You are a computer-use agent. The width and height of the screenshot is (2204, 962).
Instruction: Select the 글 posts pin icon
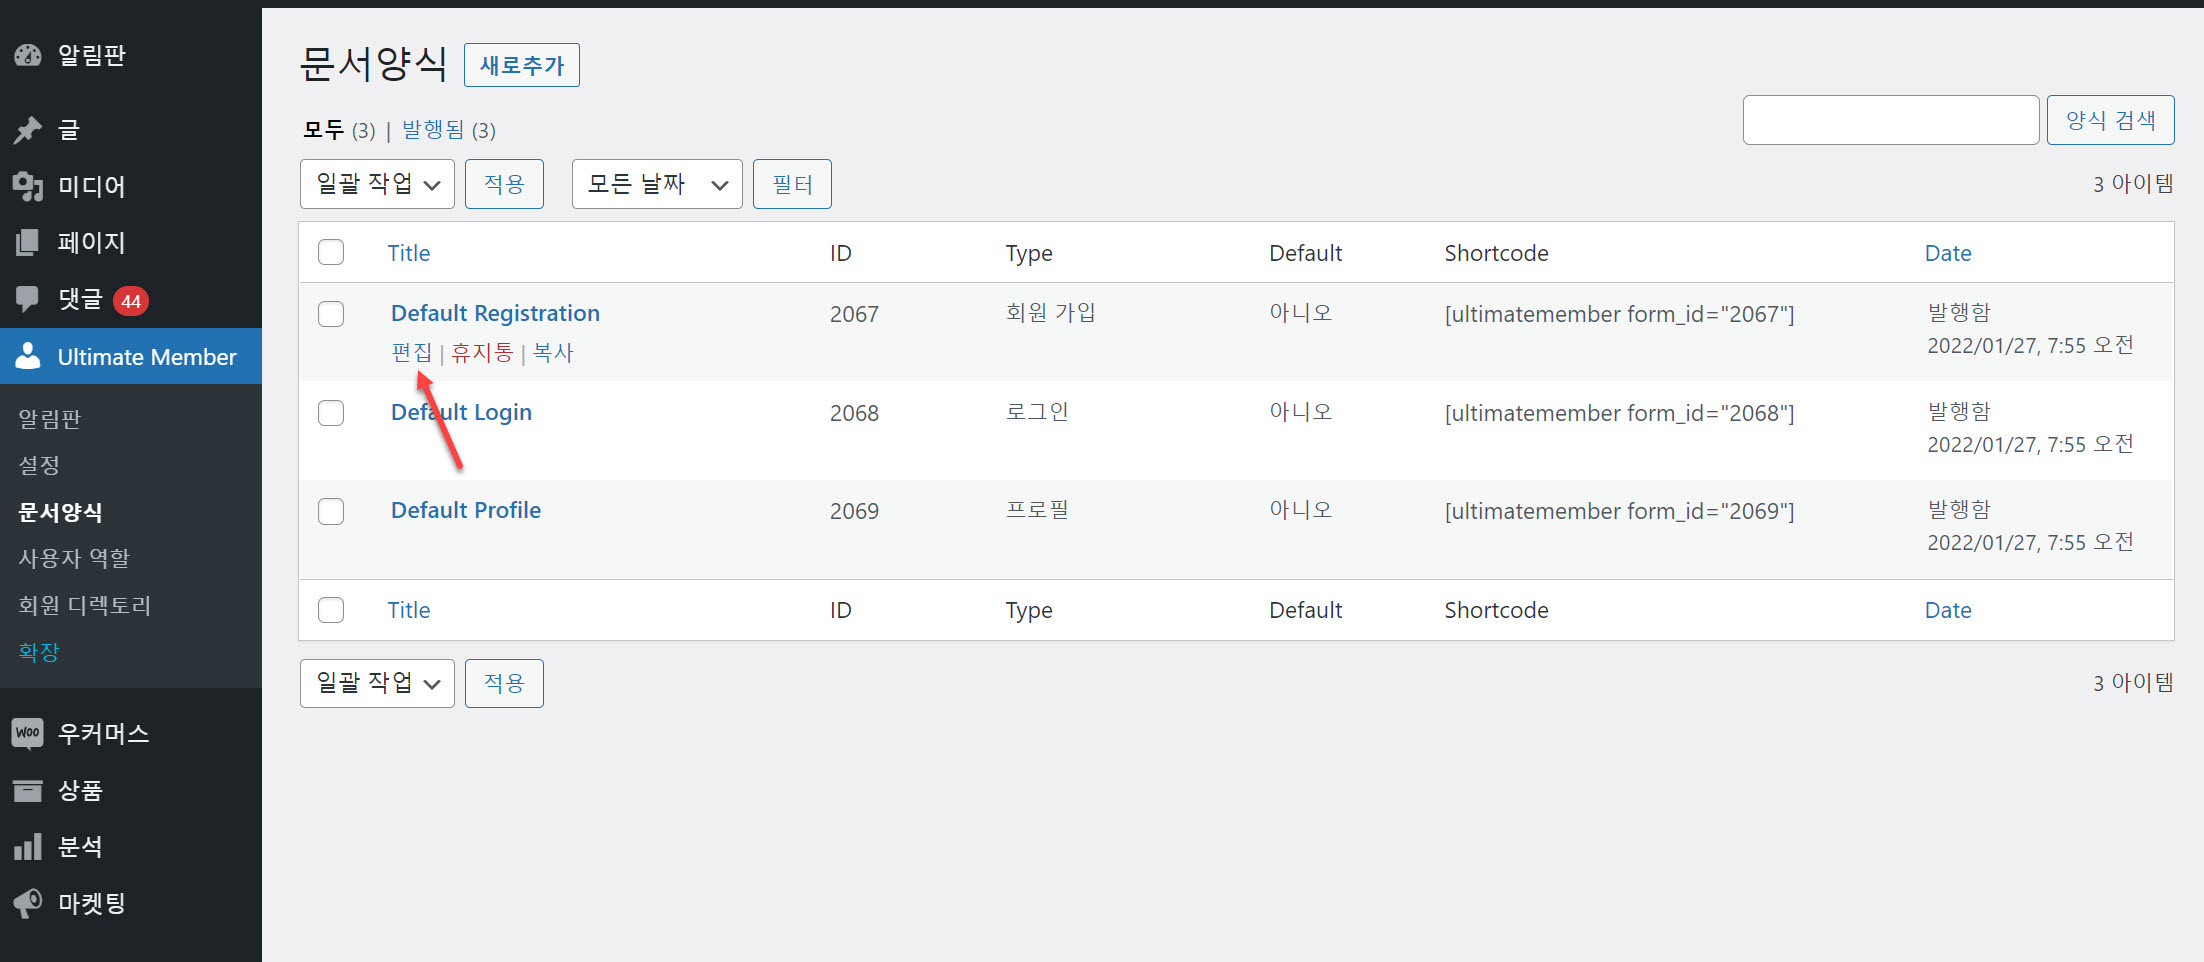click(27, 129)
